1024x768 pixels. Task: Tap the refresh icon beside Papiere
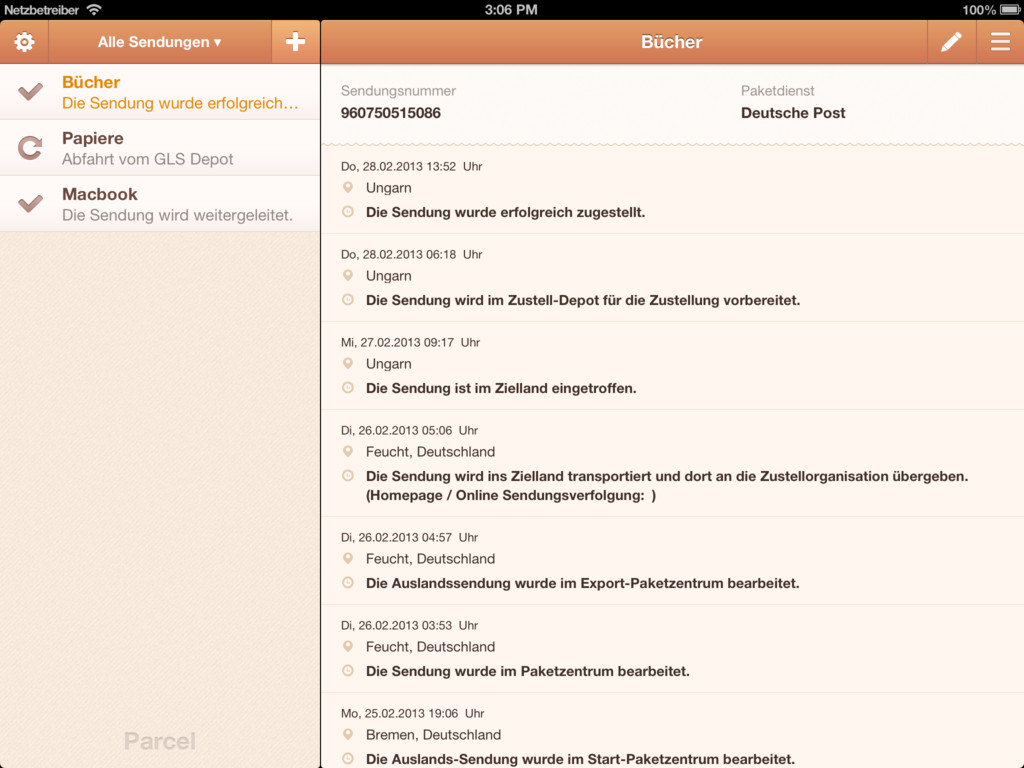pos(31,148)
